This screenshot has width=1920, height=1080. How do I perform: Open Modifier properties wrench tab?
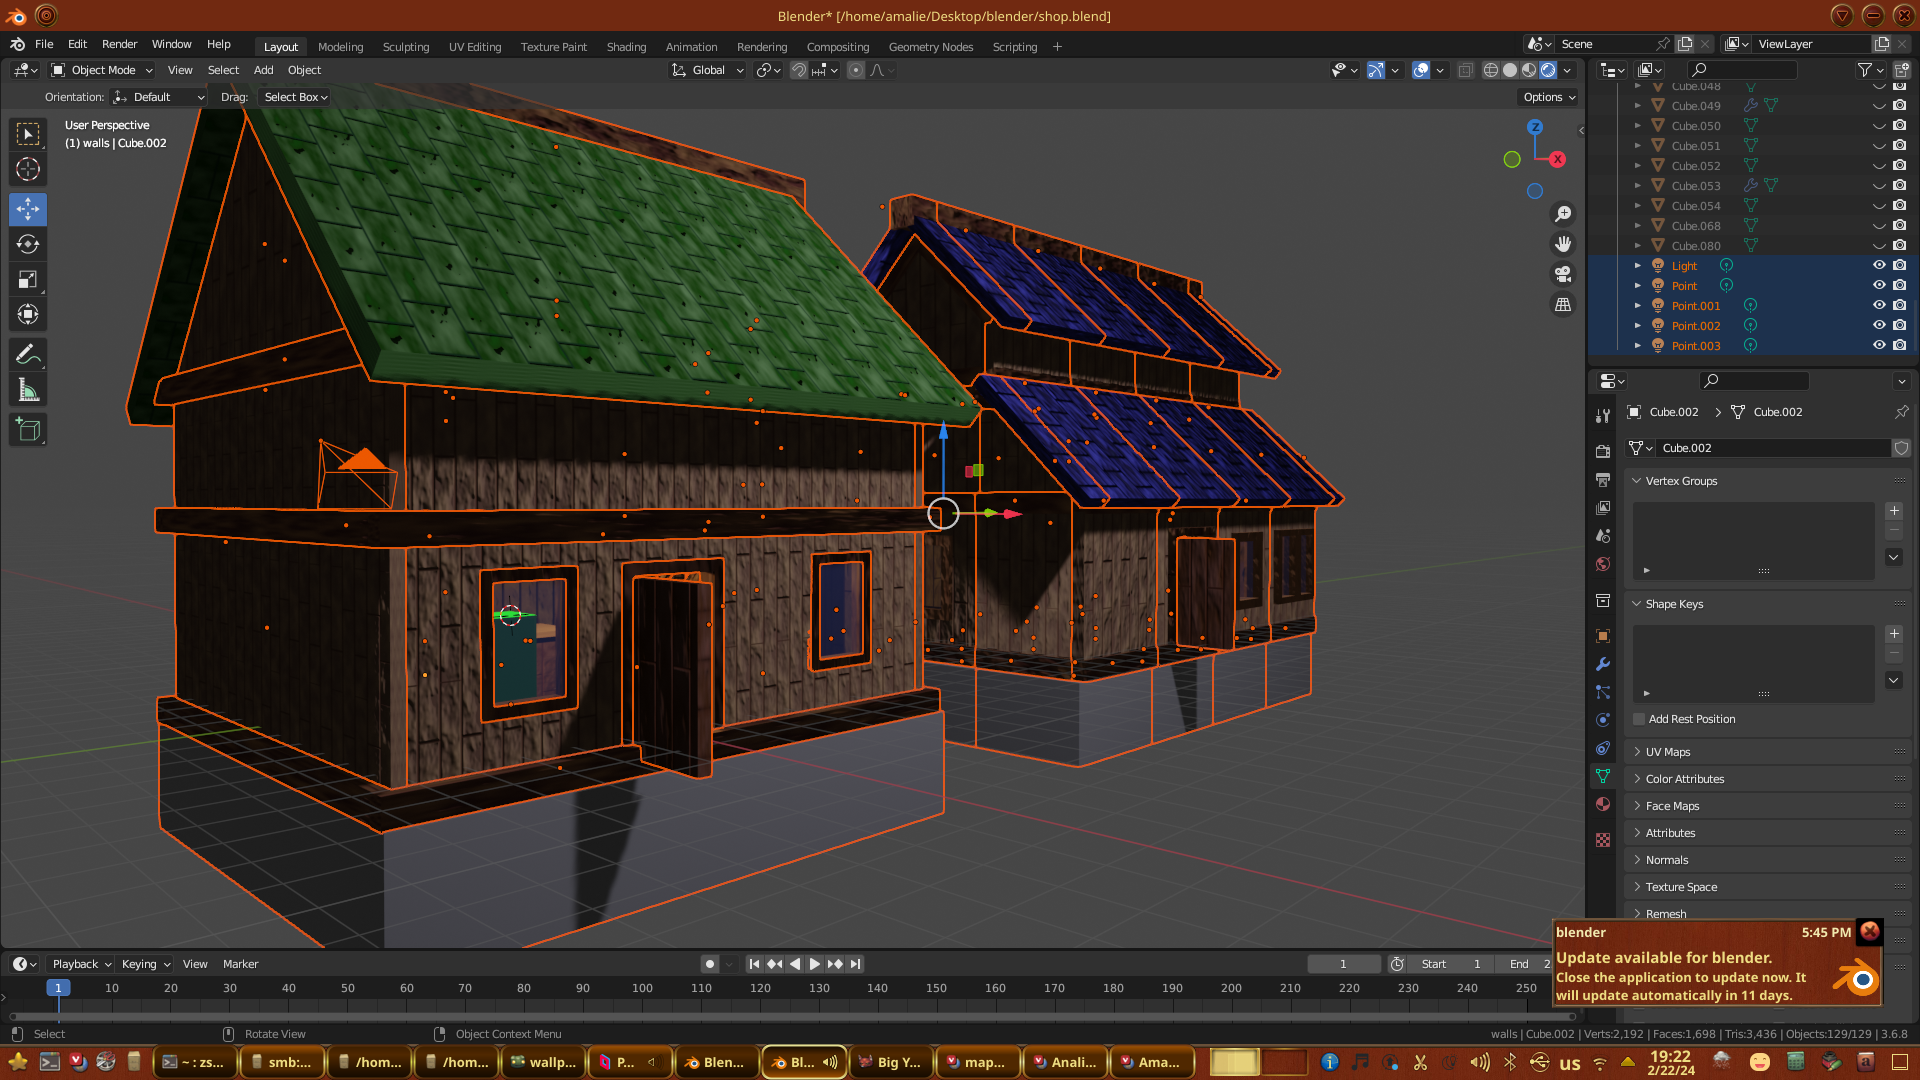coord(1603,664)
